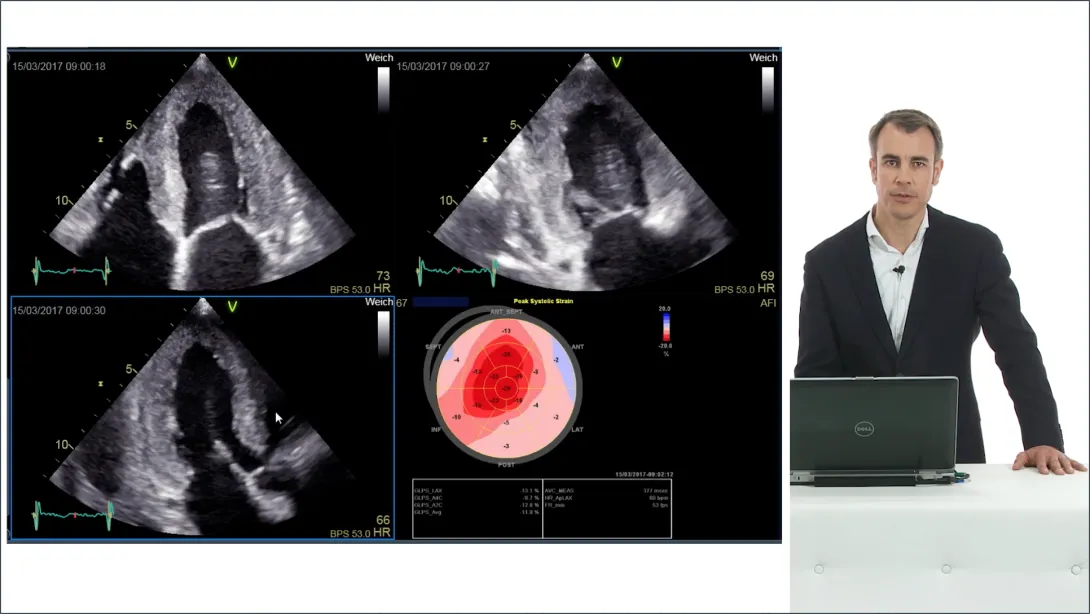Click the ECG trace in the 09:00:27 view

tap(457, 270)
